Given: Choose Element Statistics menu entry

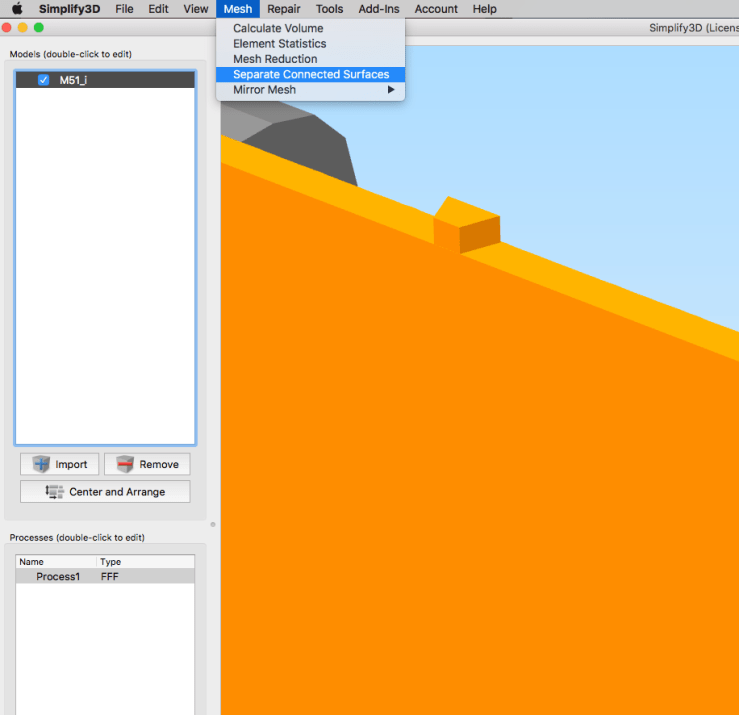Looking at the screenshot, I should [310, 43].
